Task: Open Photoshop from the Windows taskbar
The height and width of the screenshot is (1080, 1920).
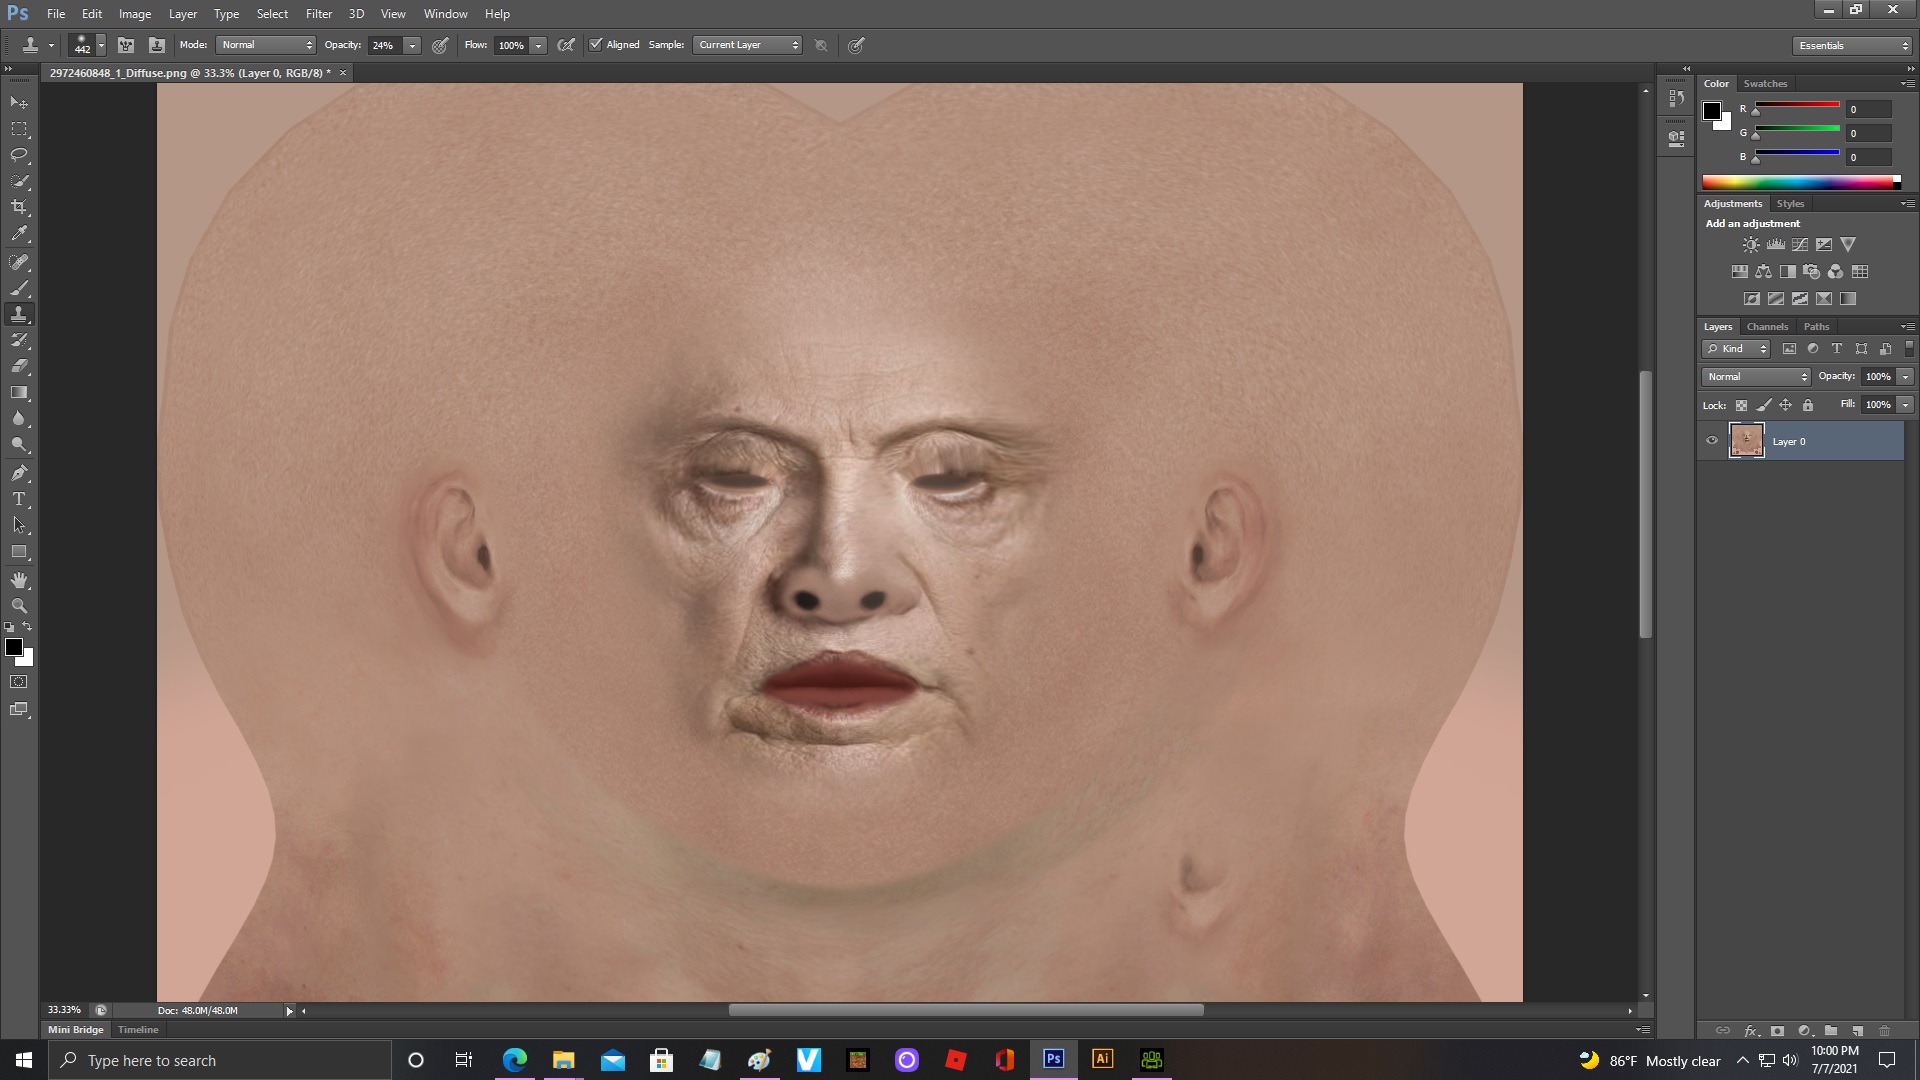Action: pos(1053,1059)
